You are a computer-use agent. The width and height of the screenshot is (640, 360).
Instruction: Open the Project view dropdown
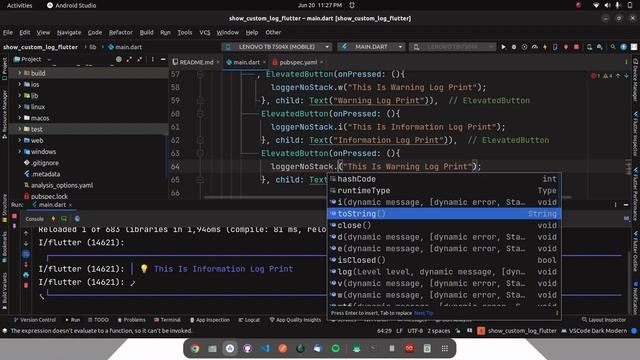33,59
